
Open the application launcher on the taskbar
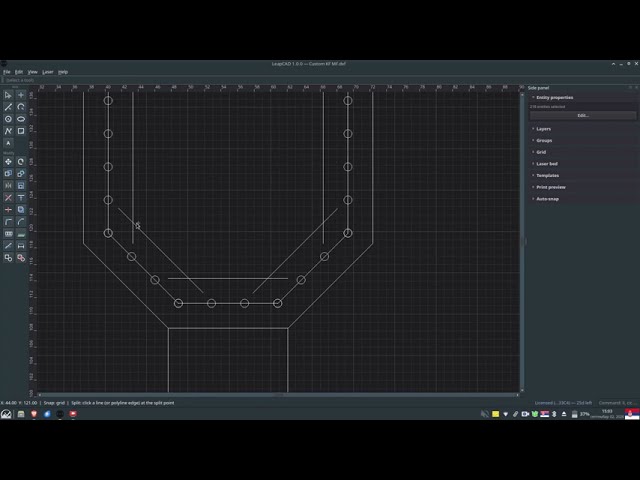(6, 414)
